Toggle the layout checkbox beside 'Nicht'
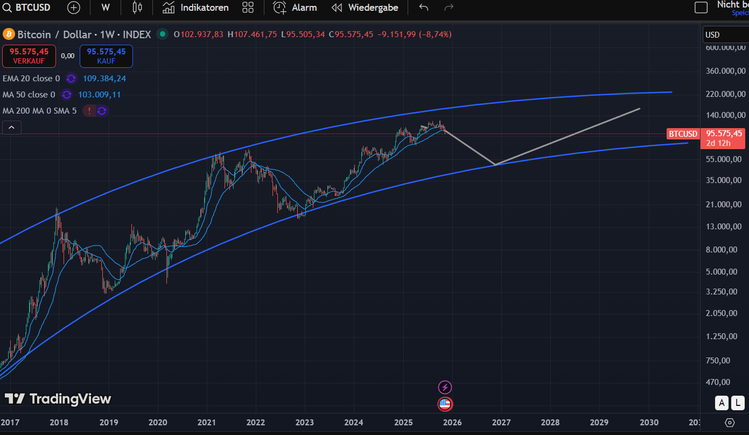 click(x=701, y=7)
